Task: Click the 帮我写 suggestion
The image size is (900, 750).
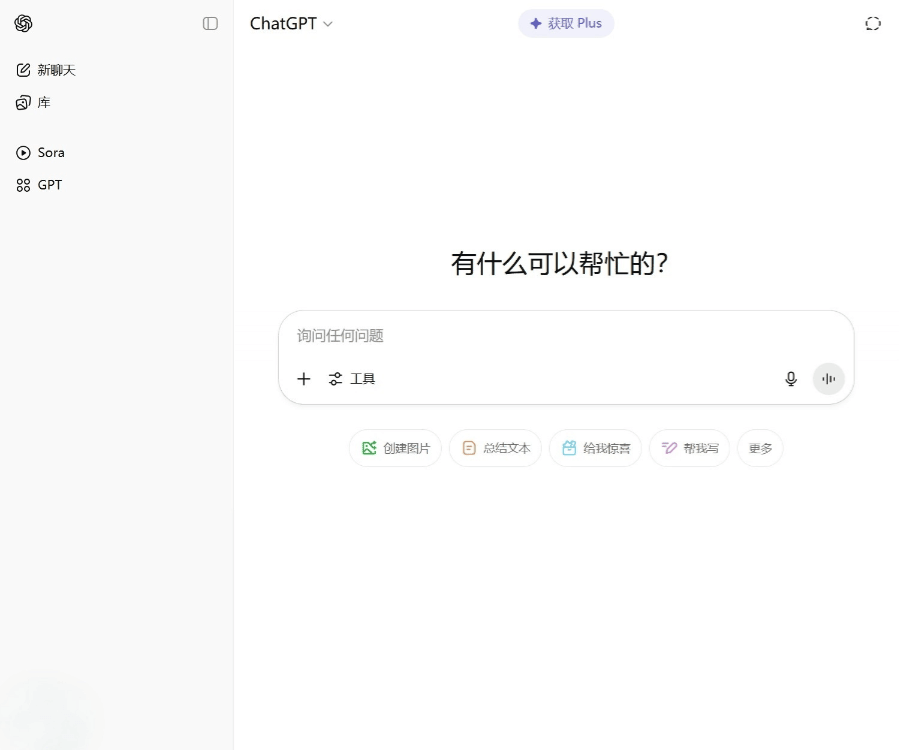Action: (x=689, y=448)
